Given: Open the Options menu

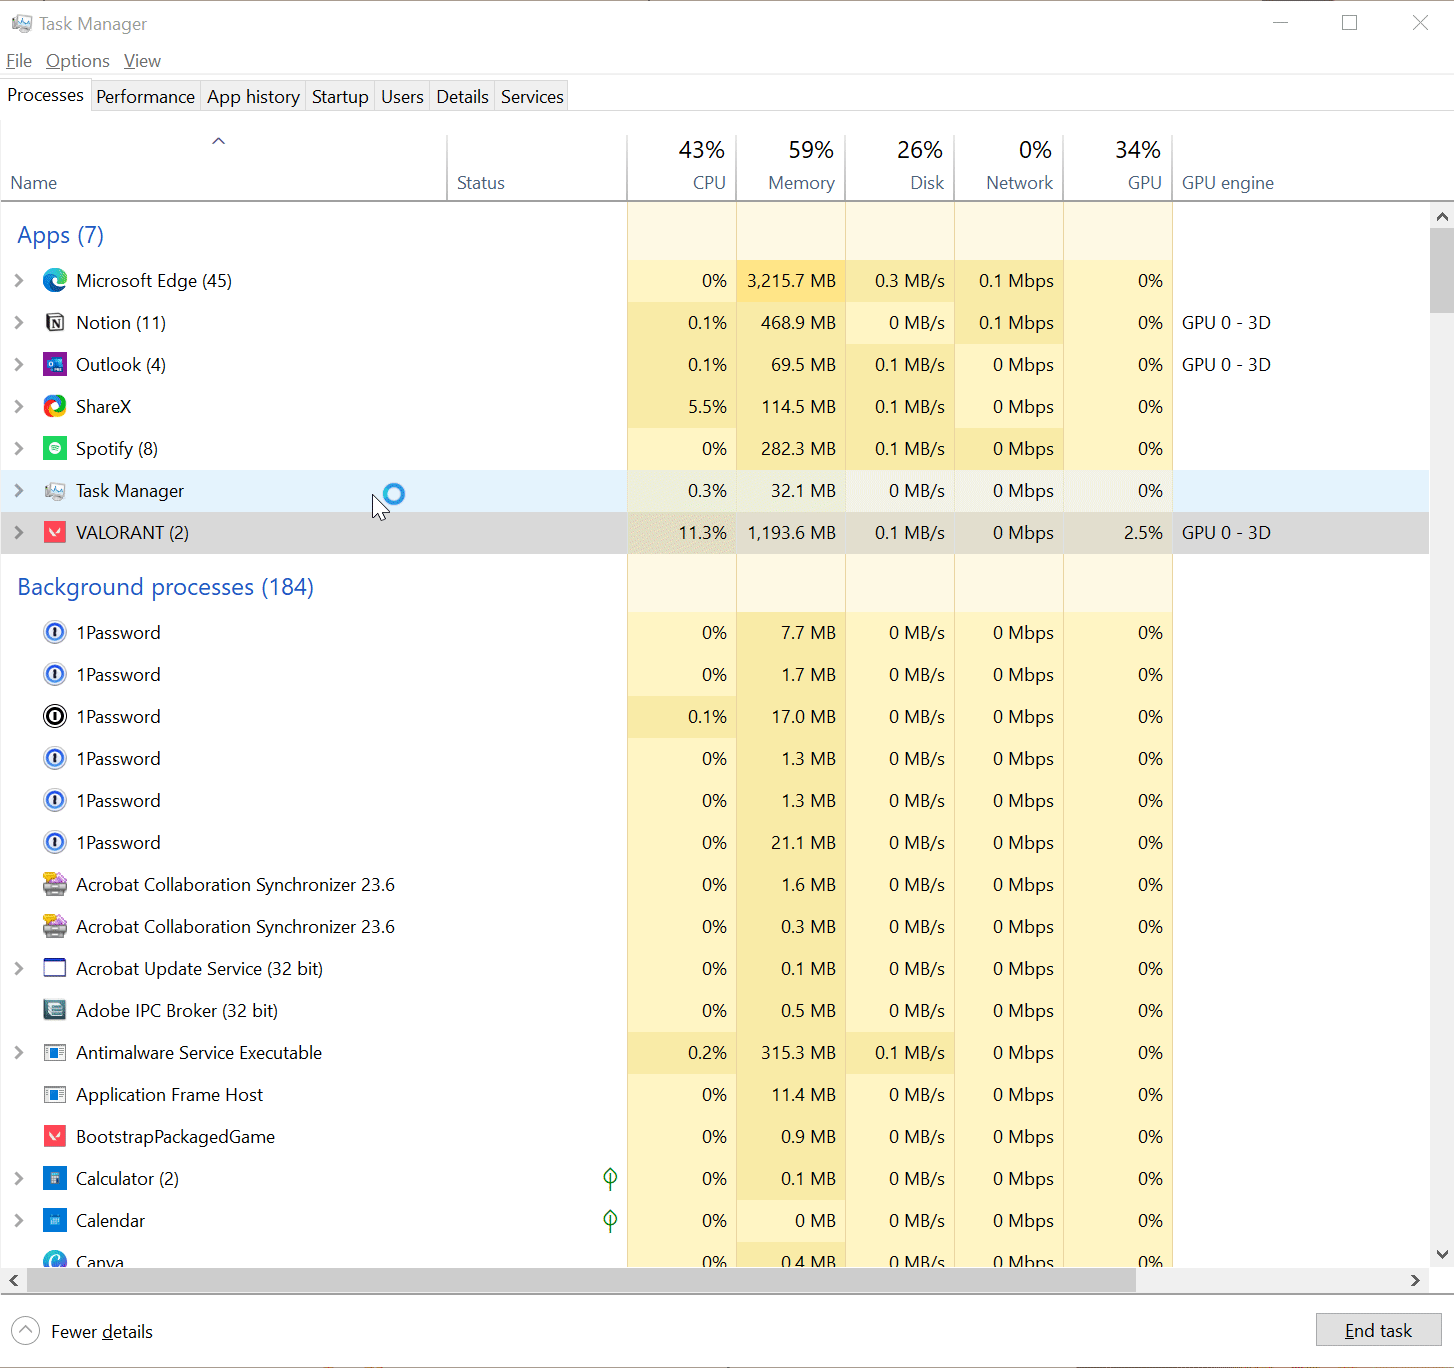Looking at the screenshot, I should coord(77,61).
